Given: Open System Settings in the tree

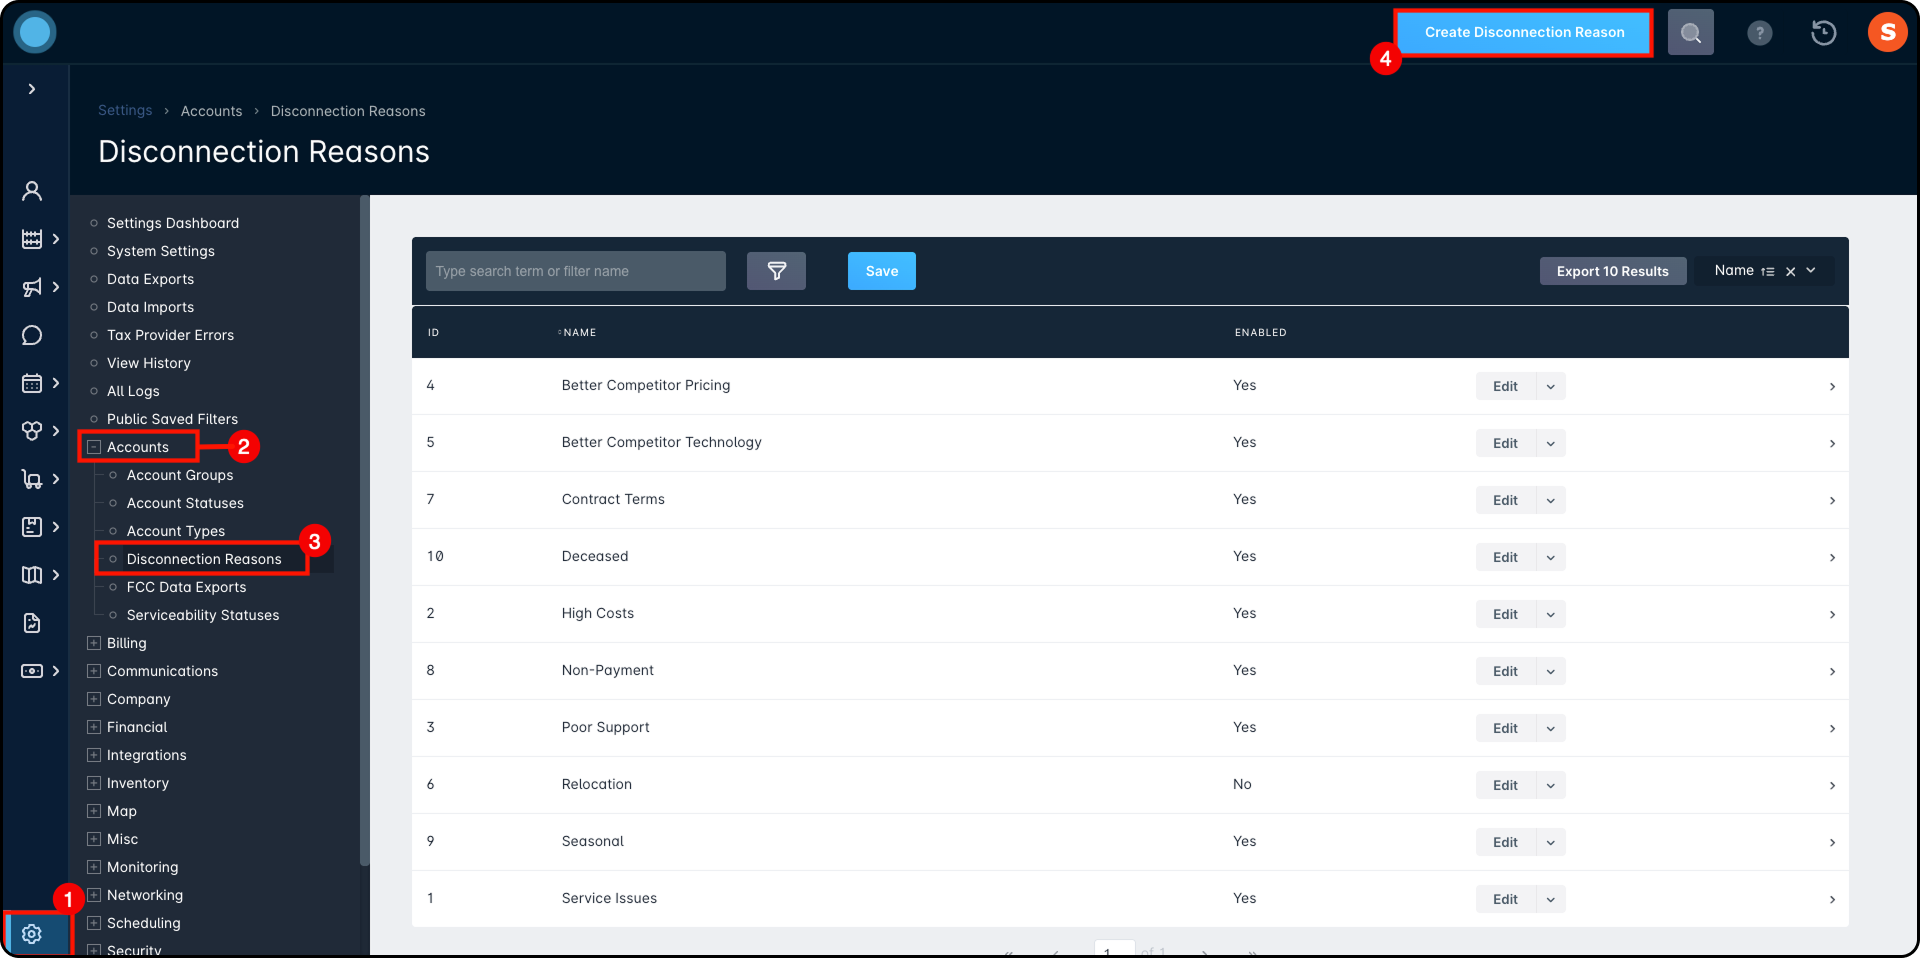Looking at the screenshot, I should coord(161,251).
